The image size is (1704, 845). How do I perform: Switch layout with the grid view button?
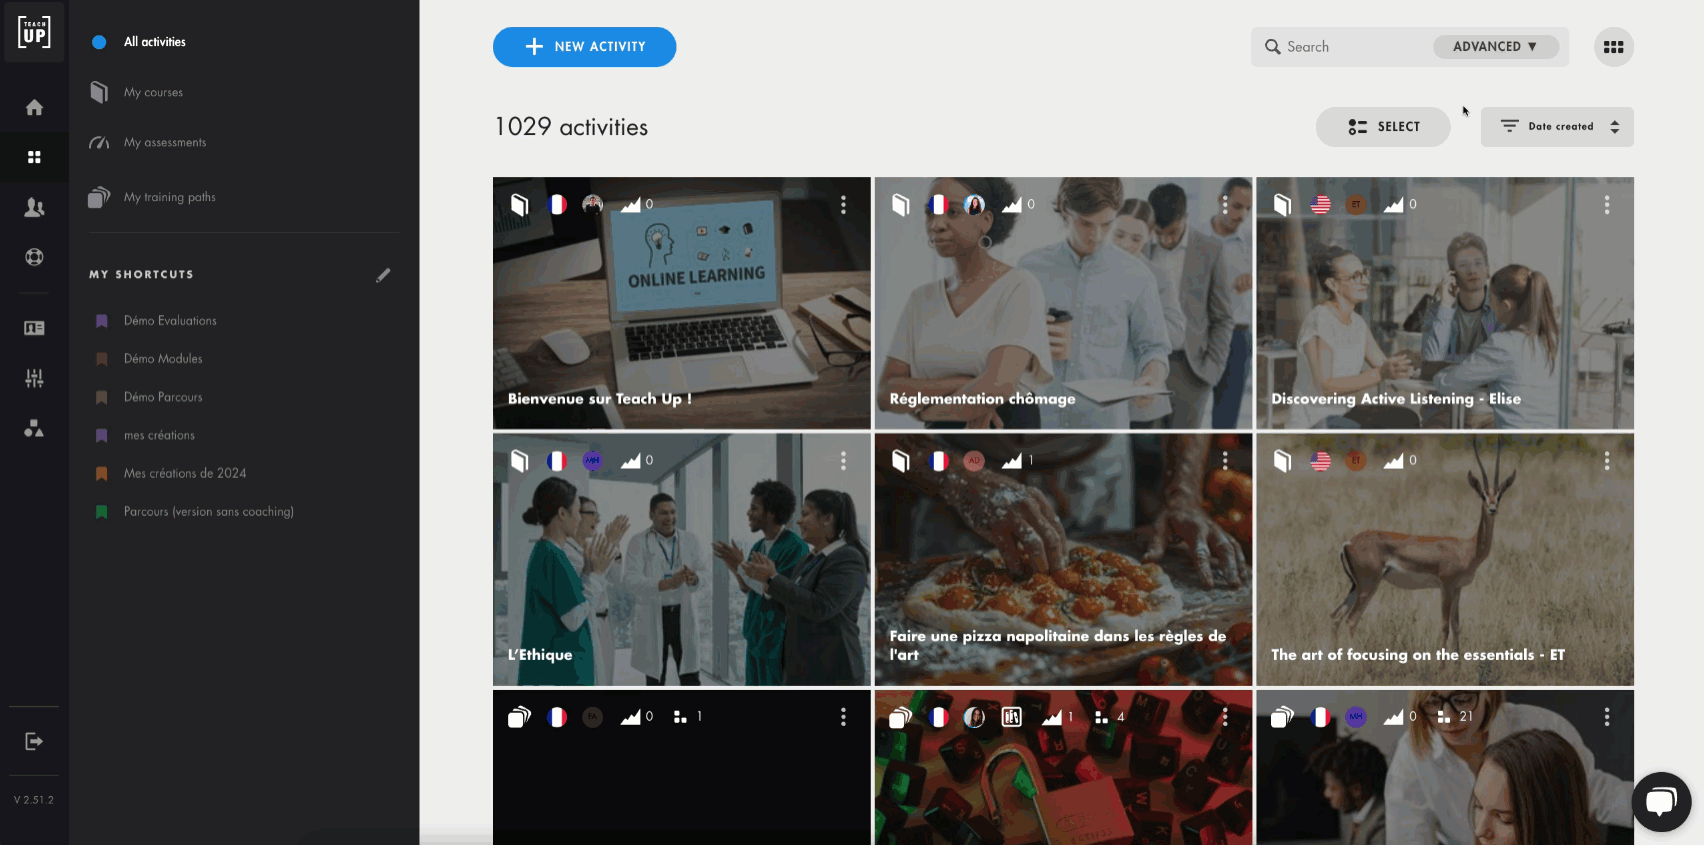click(x=1613, y=47)
